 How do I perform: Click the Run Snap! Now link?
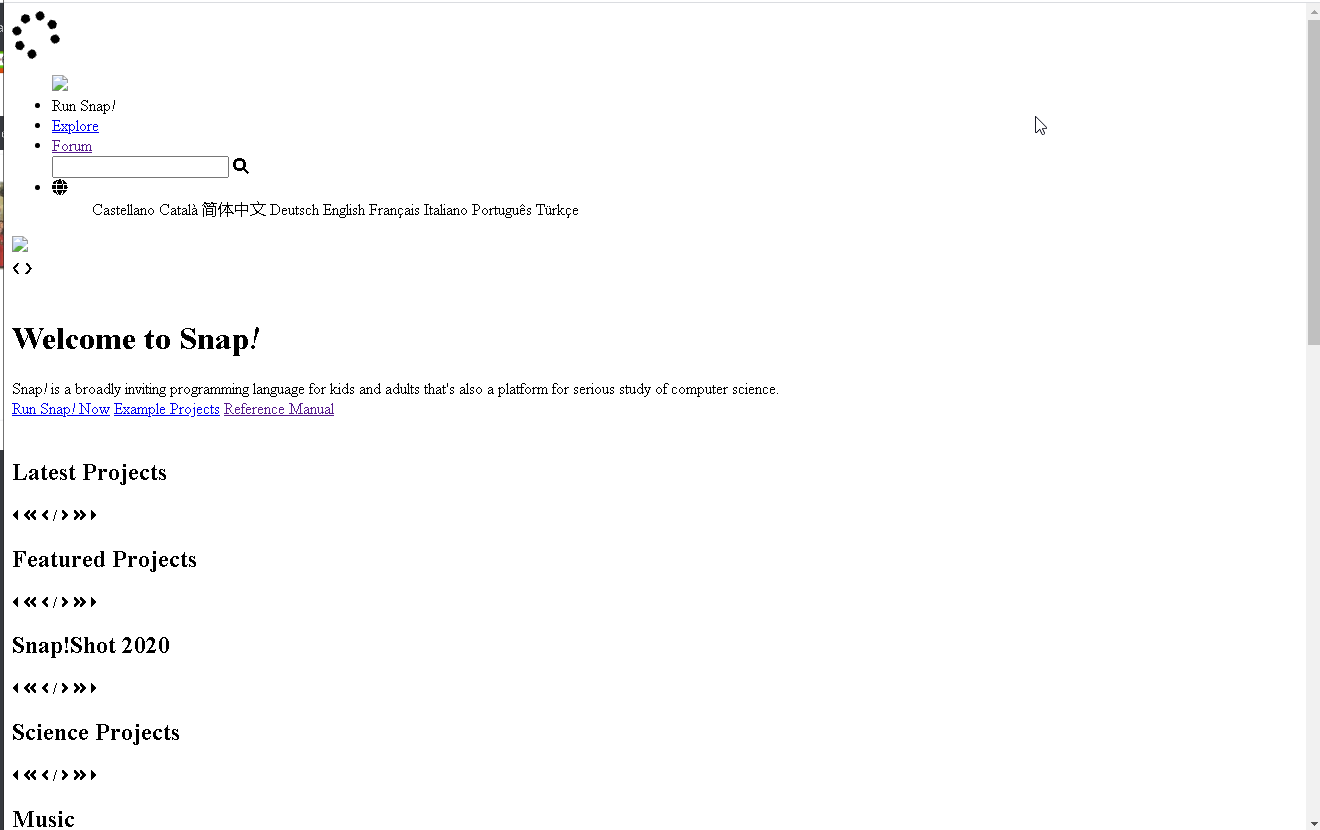61,409
